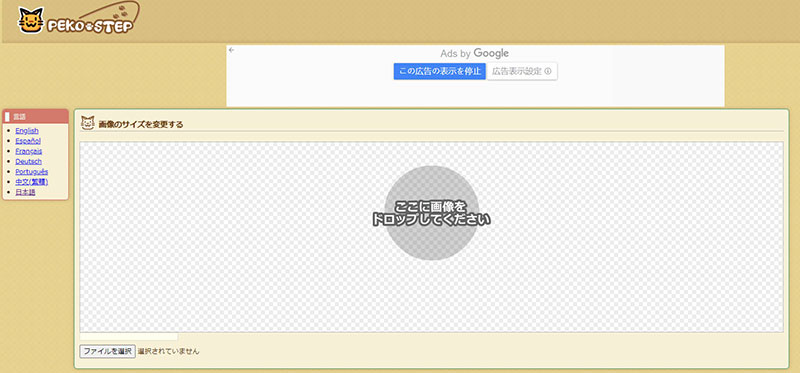Choose a file with ファイルを選択 button
Screen dimensions: 800x373
(108, 351)
